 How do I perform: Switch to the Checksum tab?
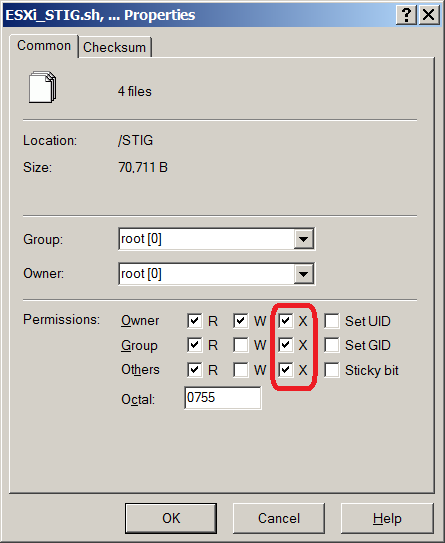coord(115,47)
